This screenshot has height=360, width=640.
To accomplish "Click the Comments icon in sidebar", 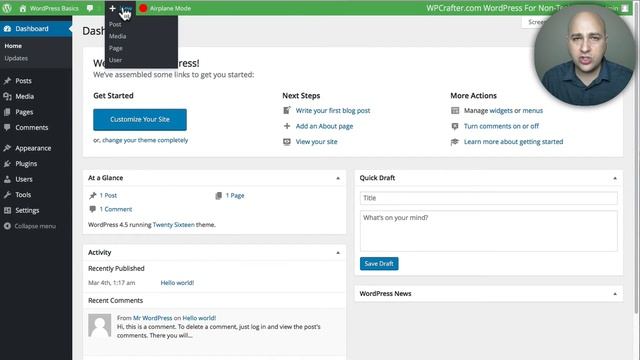I will coord(7,127).
